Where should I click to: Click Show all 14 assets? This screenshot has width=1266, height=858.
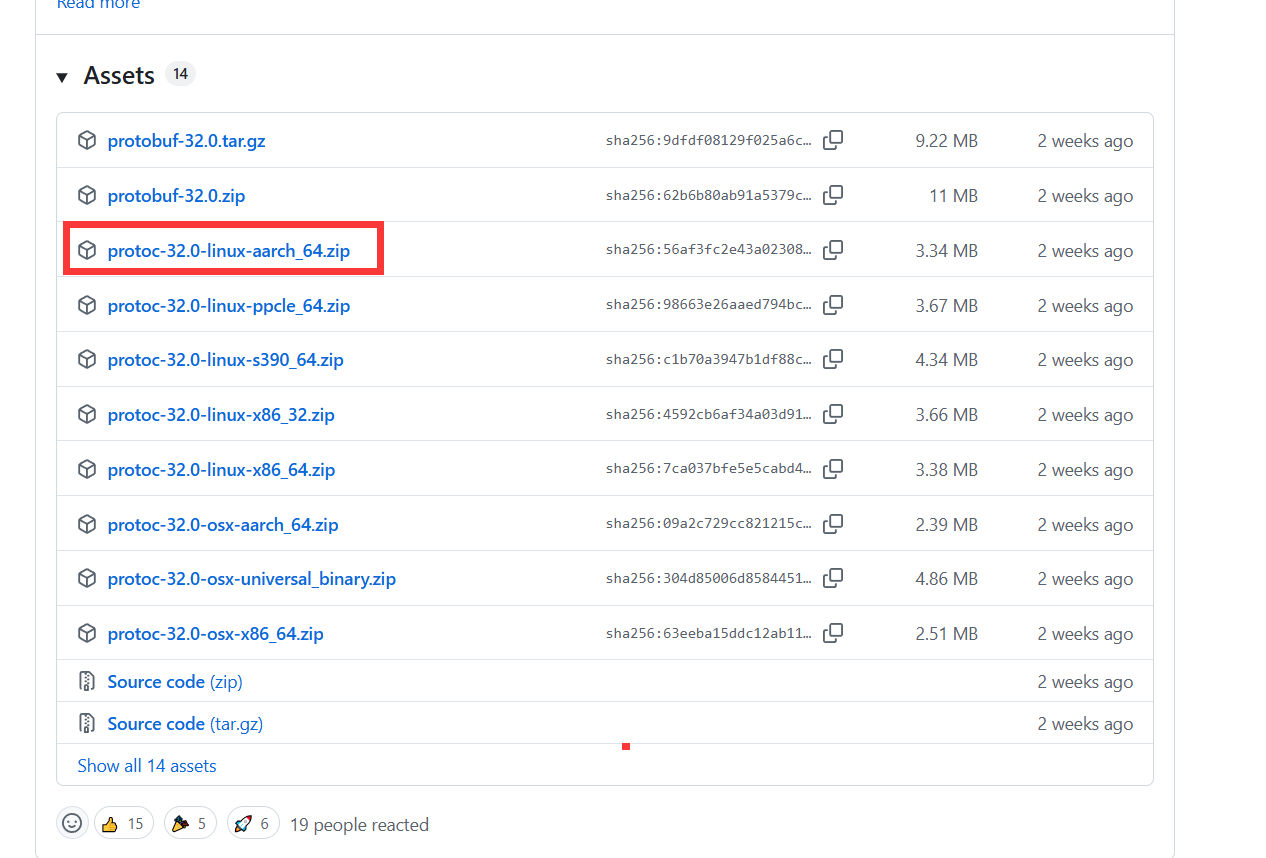point(147,766)
